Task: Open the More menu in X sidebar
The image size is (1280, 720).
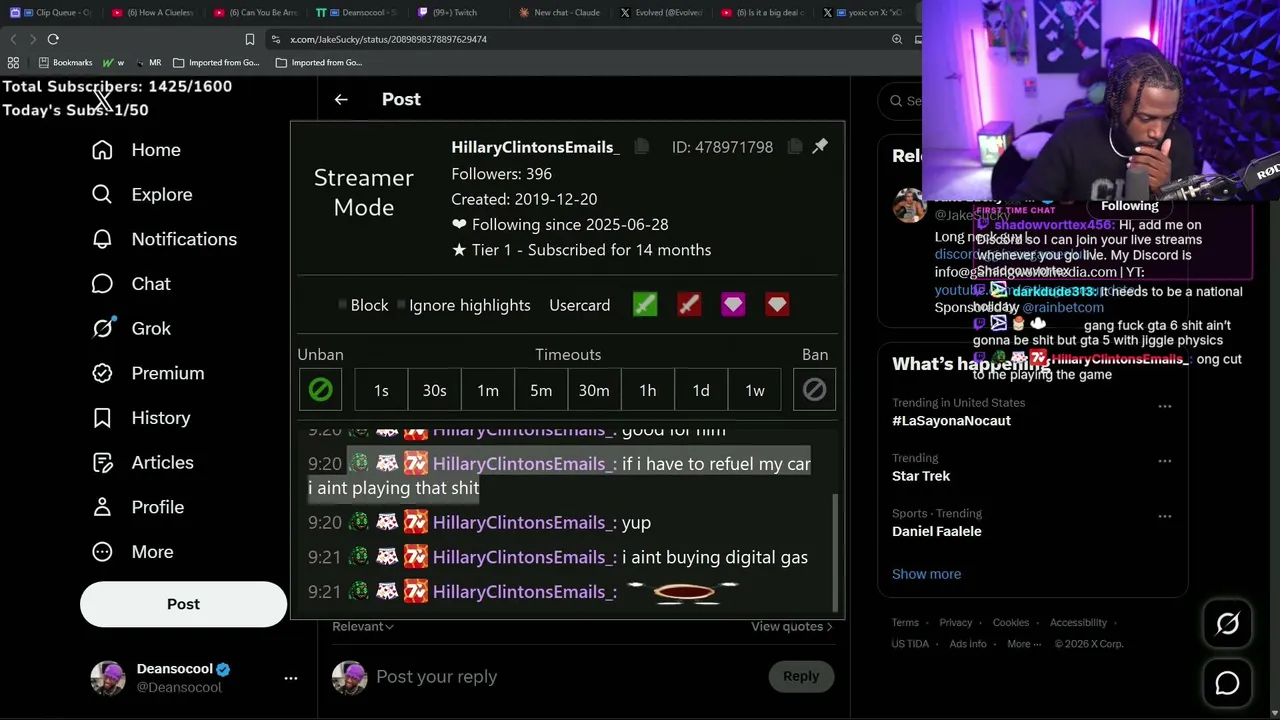Action: pos(132,552)
